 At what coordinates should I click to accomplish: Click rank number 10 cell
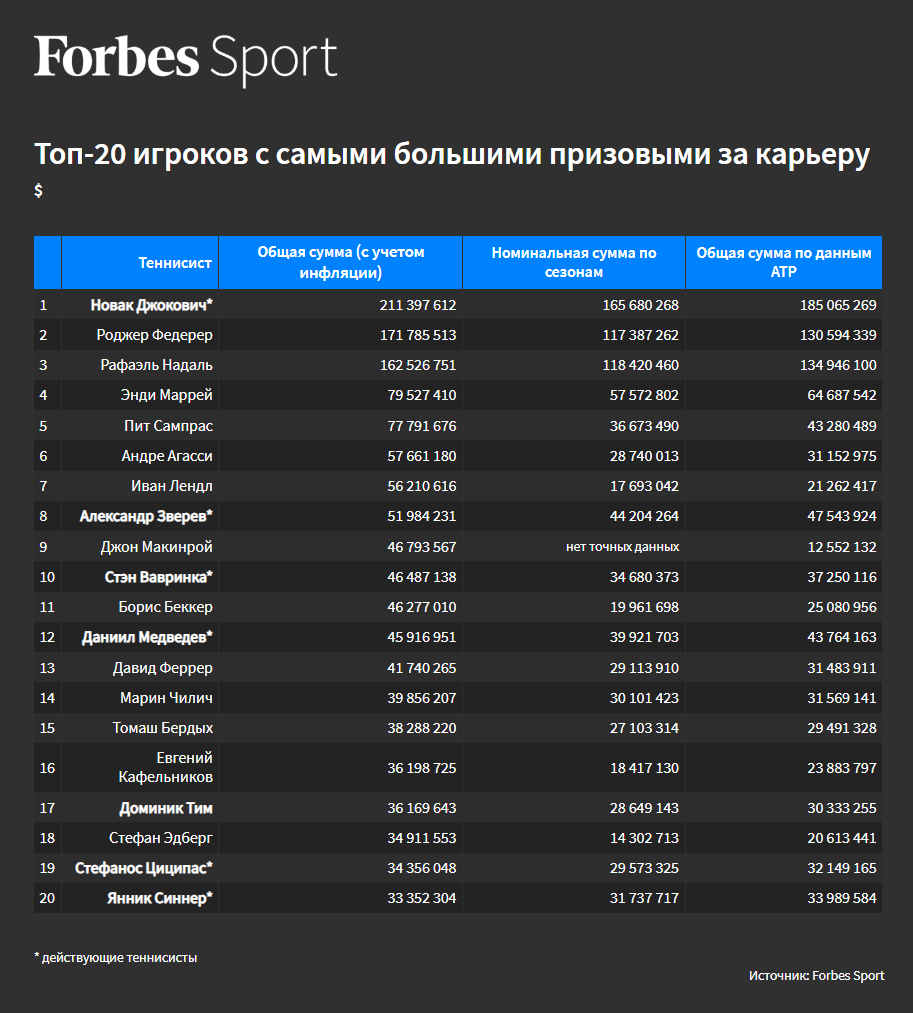[x=46, y=577]
